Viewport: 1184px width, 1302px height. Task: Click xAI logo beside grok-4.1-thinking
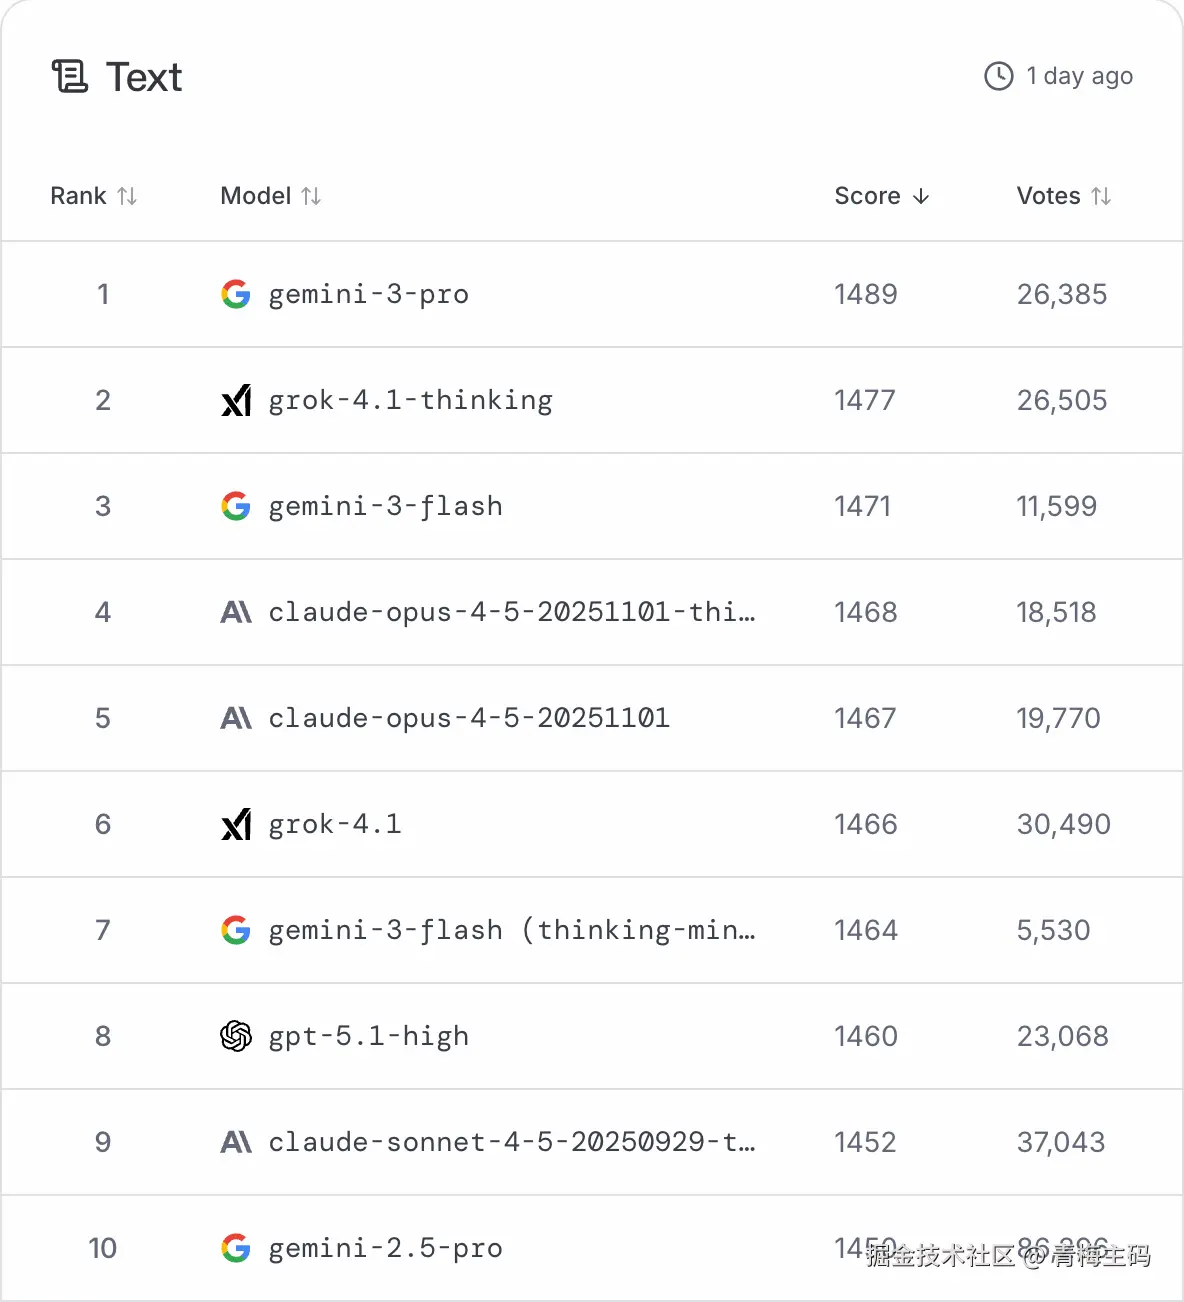[236, 400]
